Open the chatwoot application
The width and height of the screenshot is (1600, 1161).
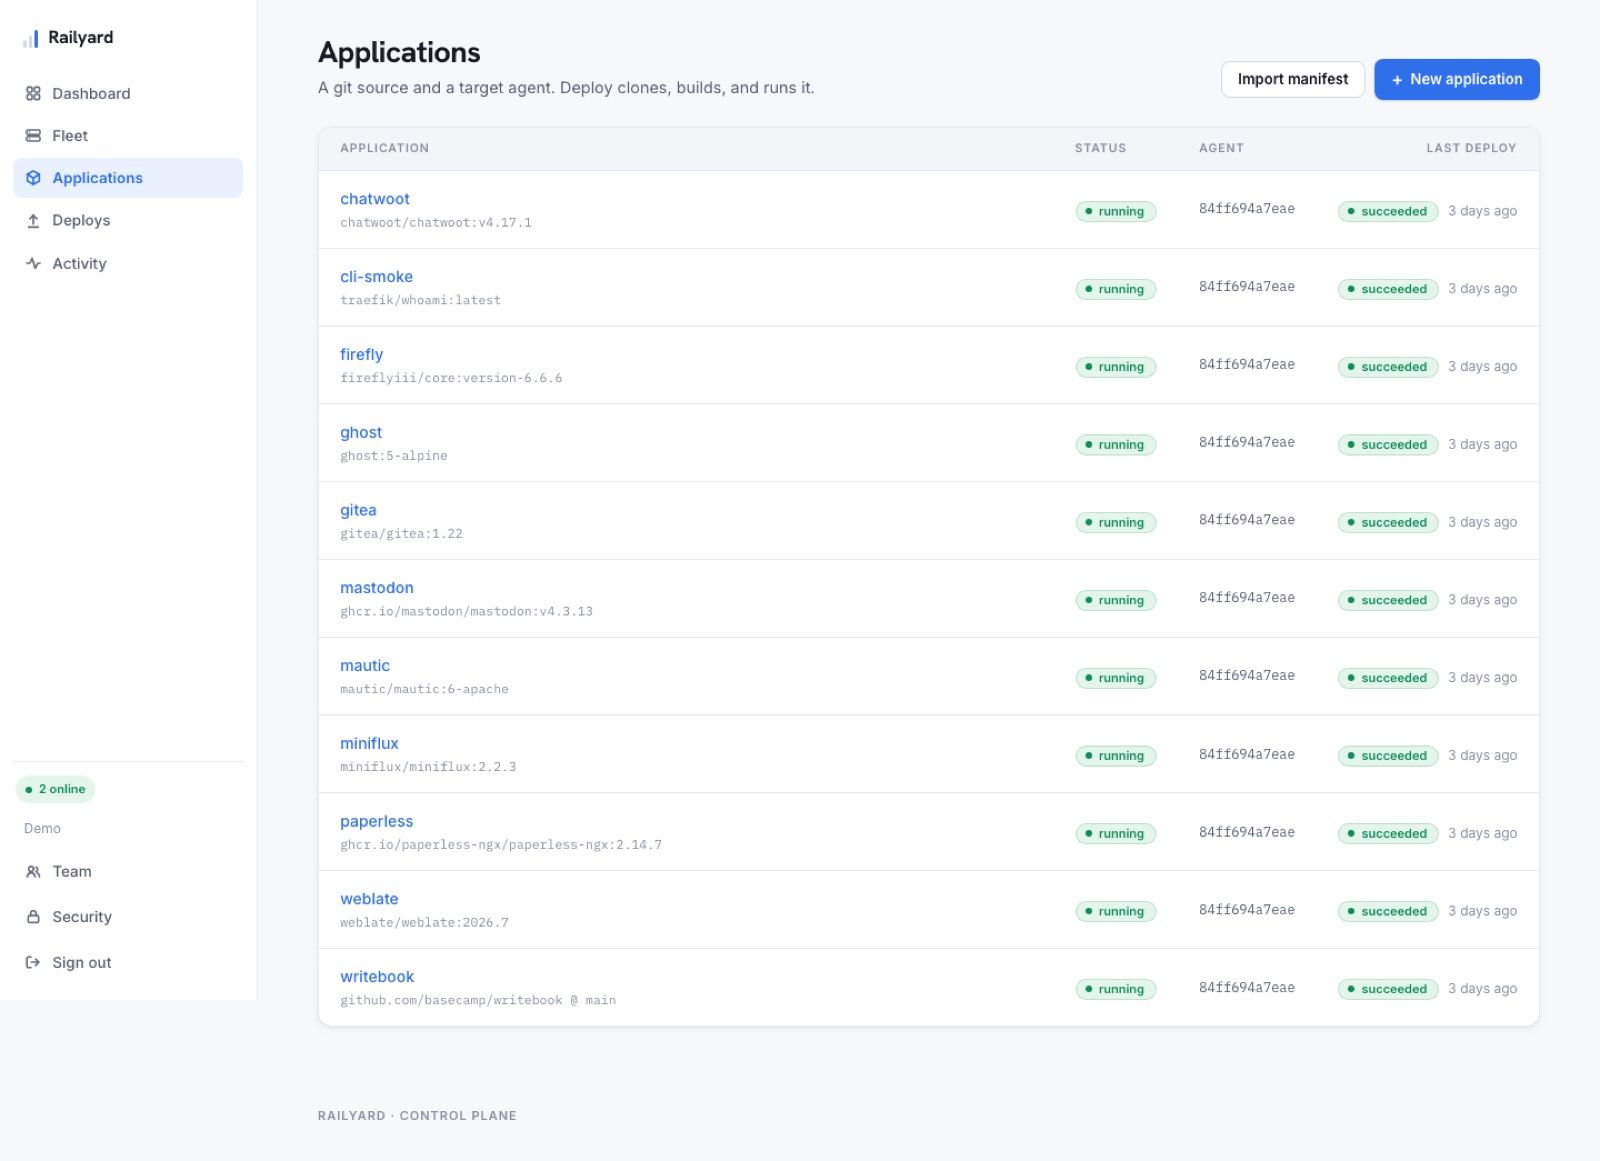375,199
